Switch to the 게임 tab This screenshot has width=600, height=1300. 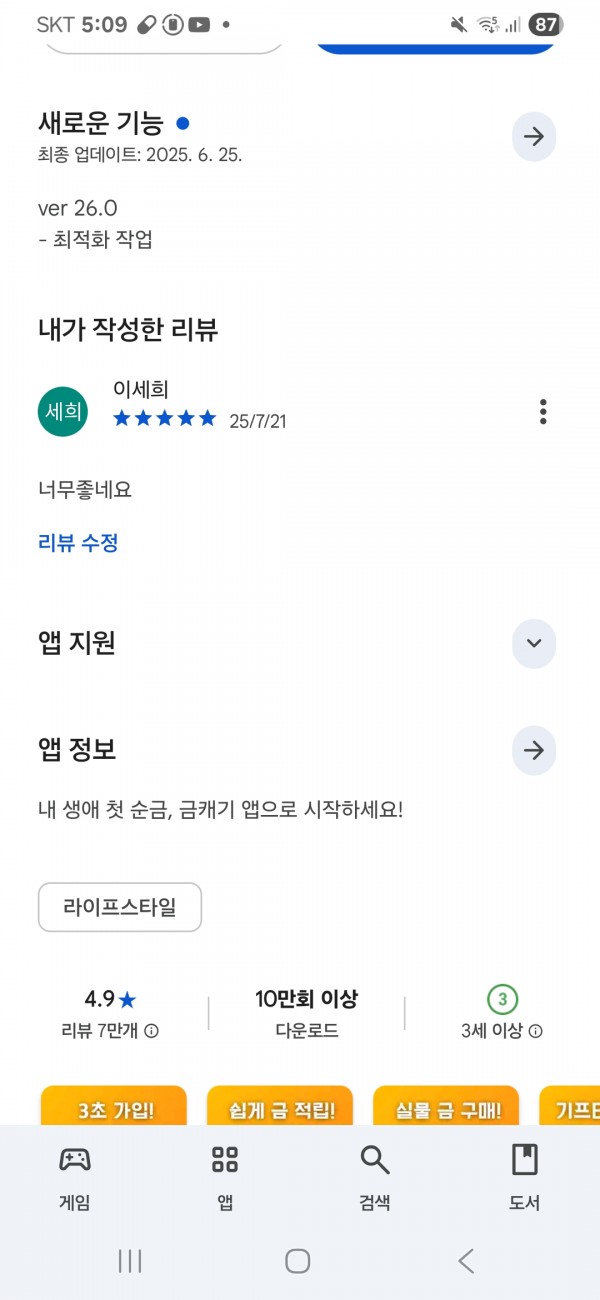coord(75,1178)
